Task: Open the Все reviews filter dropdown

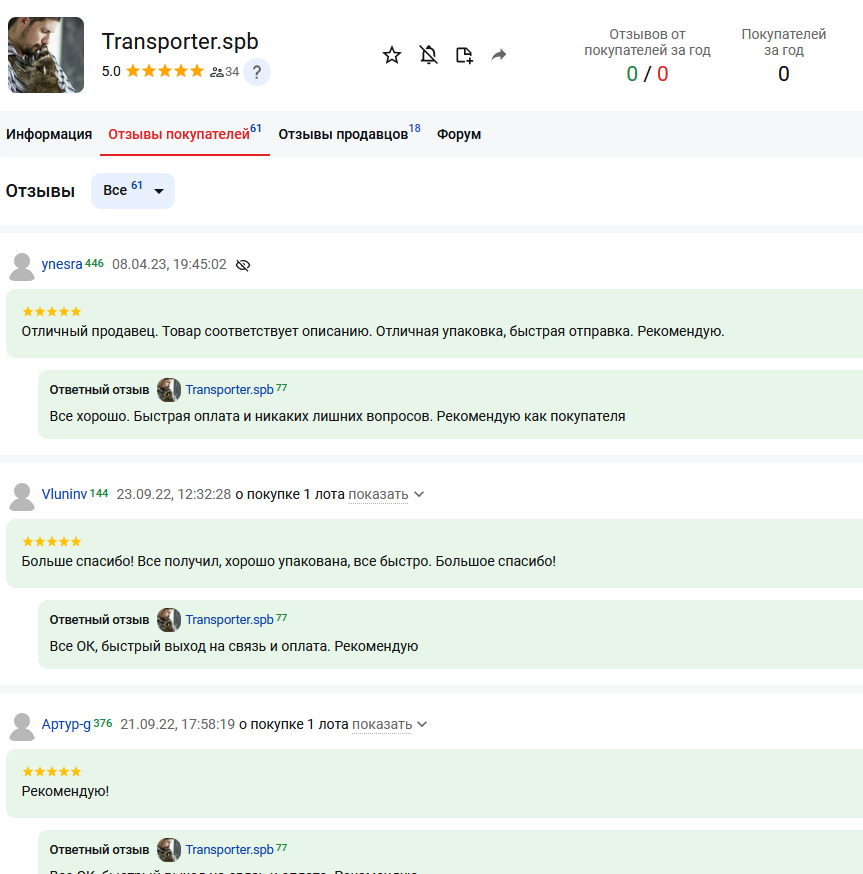Action: click(x=133, y=191)
